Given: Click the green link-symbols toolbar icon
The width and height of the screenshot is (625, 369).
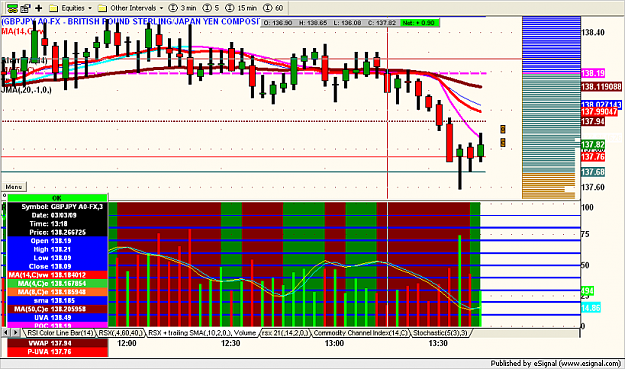Looking at the screenshot, I should tap(12, 8).
